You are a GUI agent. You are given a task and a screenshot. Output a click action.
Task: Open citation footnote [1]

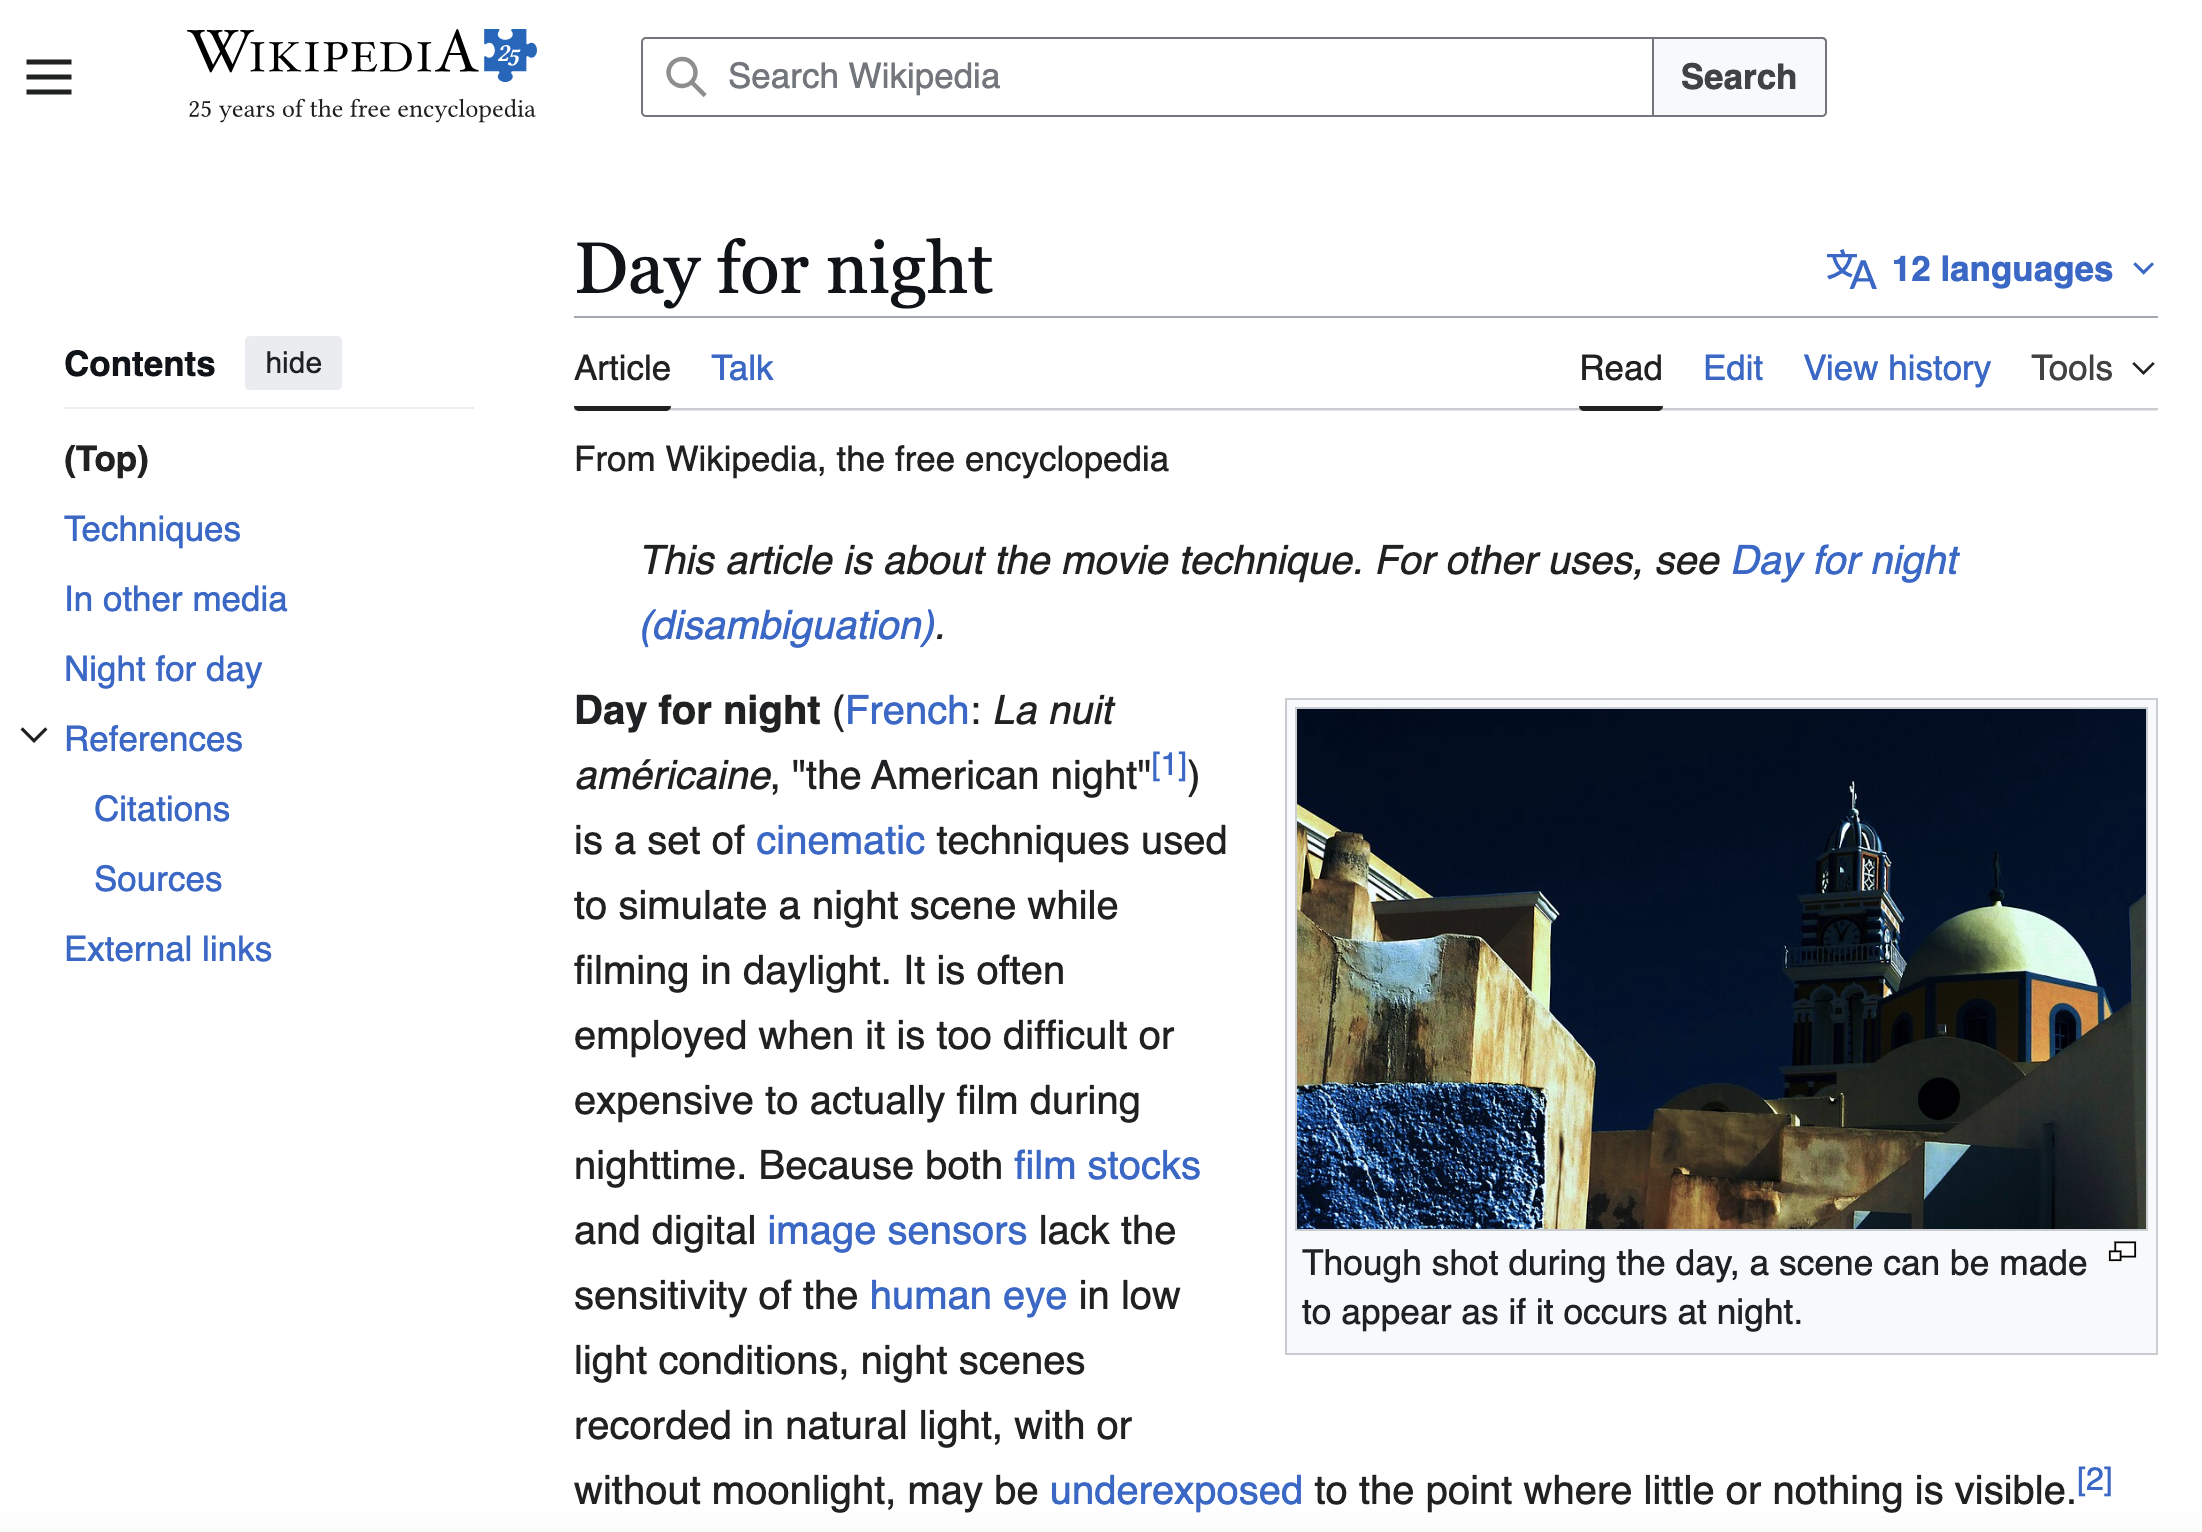(1169, 766)
